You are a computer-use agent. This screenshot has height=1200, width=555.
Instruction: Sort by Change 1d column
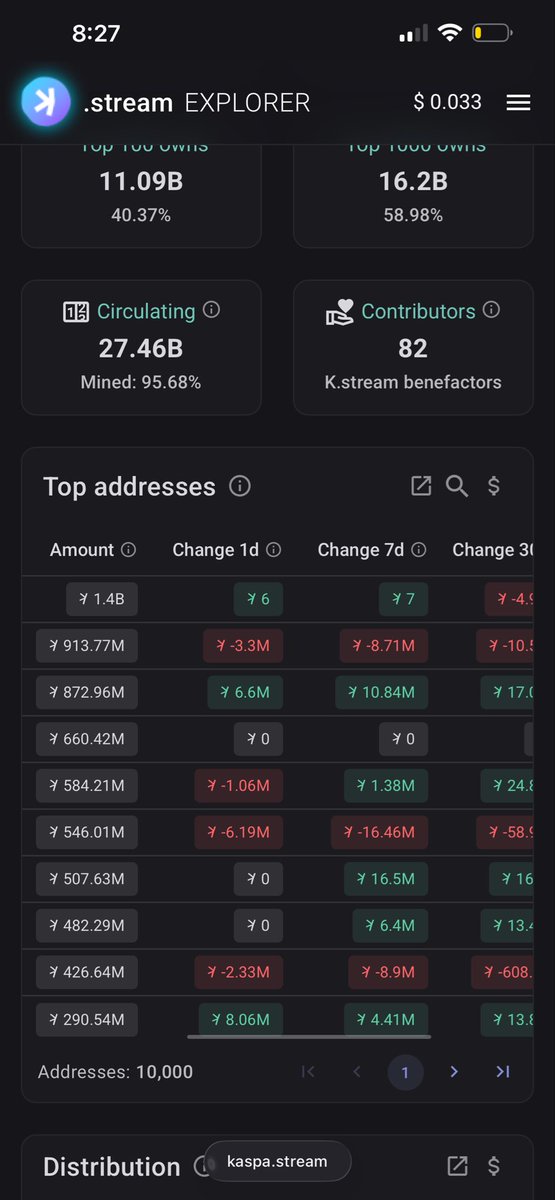pos(215,549)
